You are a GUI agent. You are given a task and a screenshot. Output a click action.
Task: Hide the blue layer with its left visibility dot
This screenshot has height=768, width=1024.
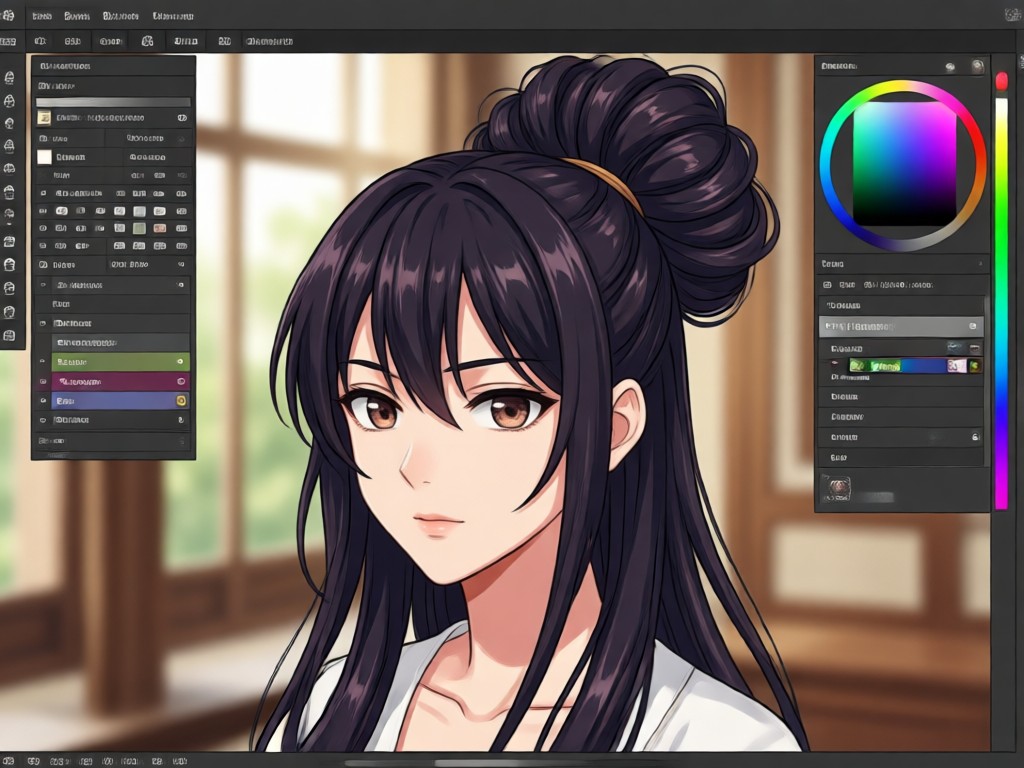coord(43,400)
